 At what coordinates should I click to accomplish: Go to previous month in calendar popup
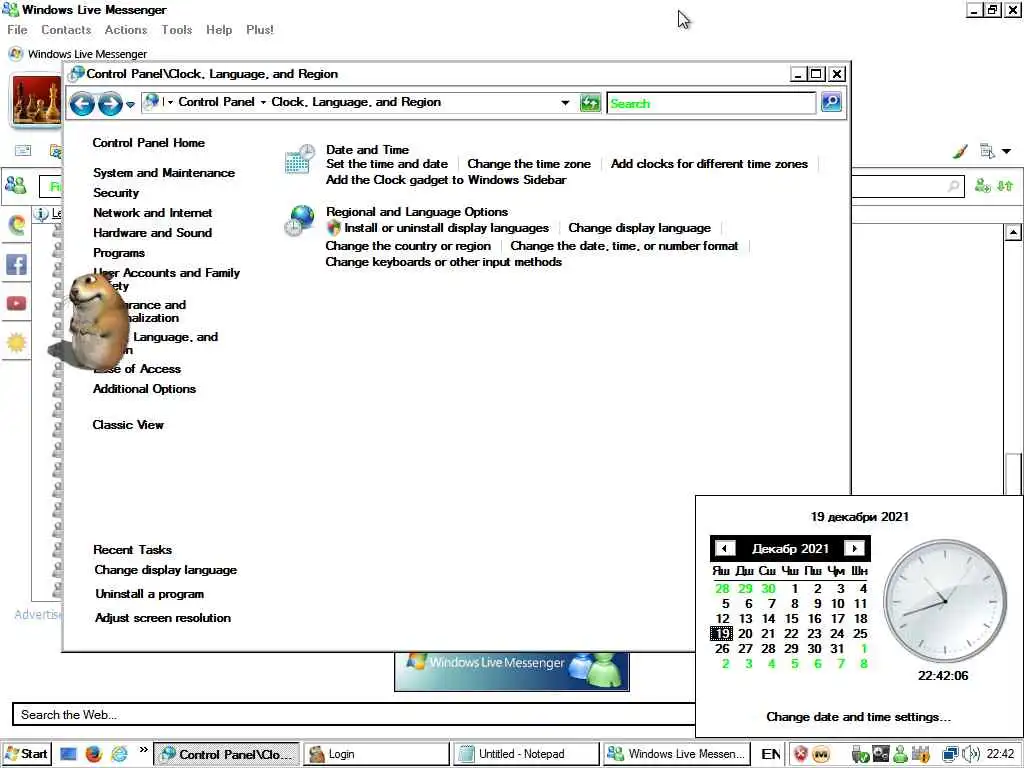[x=724, y=549]
